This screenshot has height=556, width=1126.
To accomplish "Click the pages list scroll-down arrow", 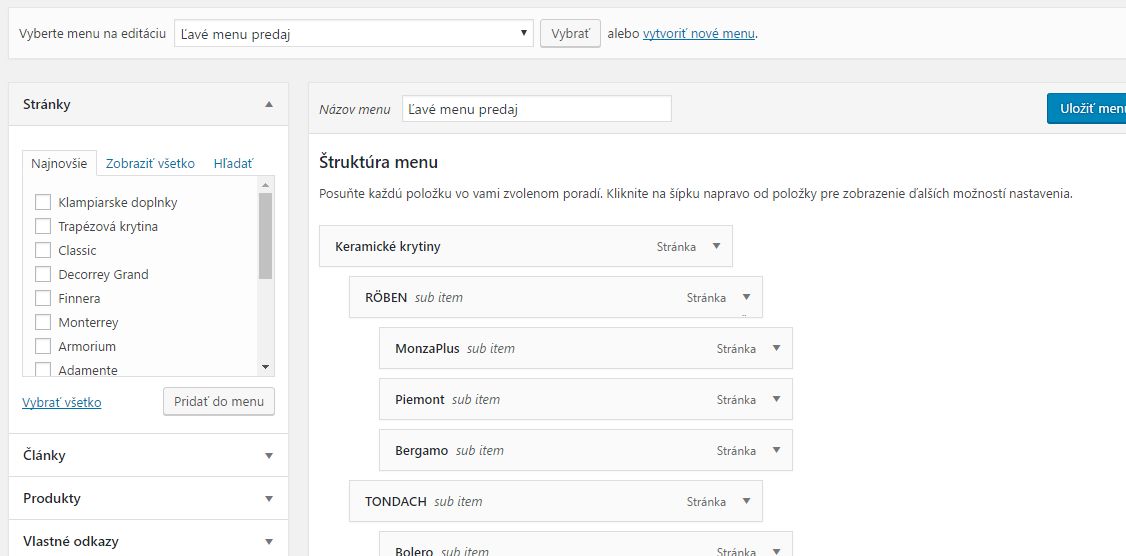I will [265, 367].
